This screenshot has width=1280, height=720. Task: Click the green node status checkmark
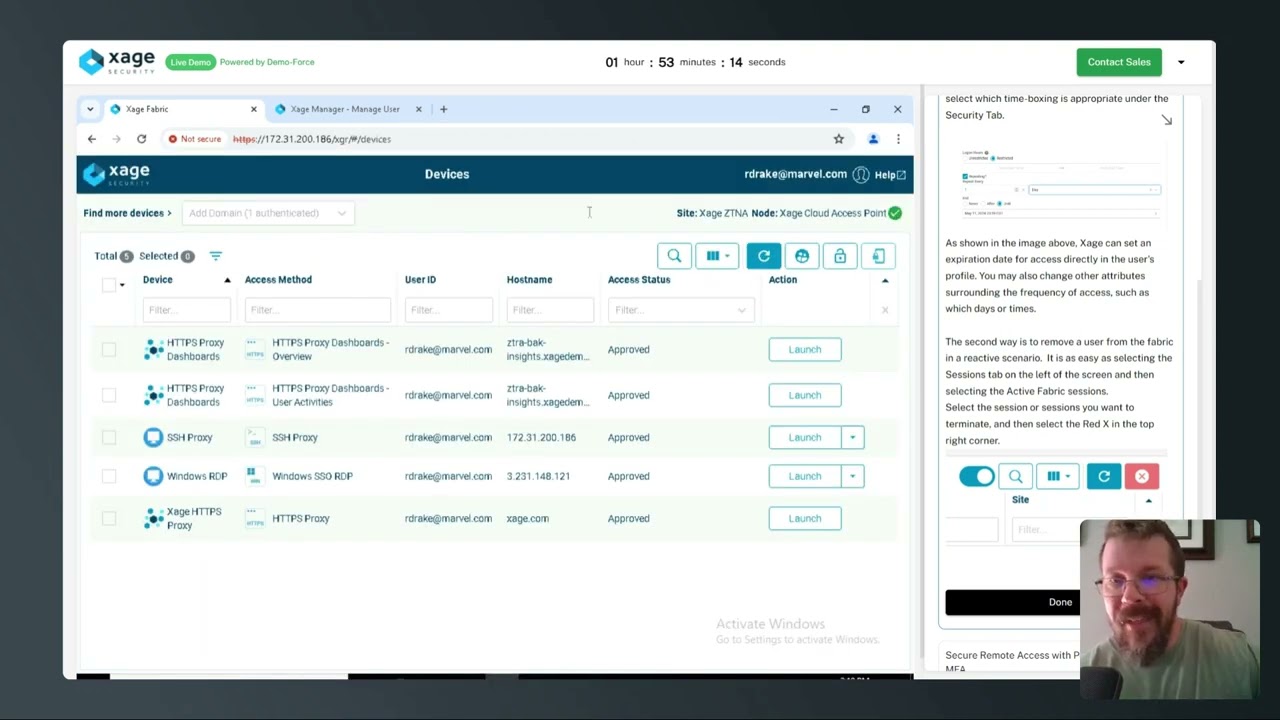(x=895, y=213)
